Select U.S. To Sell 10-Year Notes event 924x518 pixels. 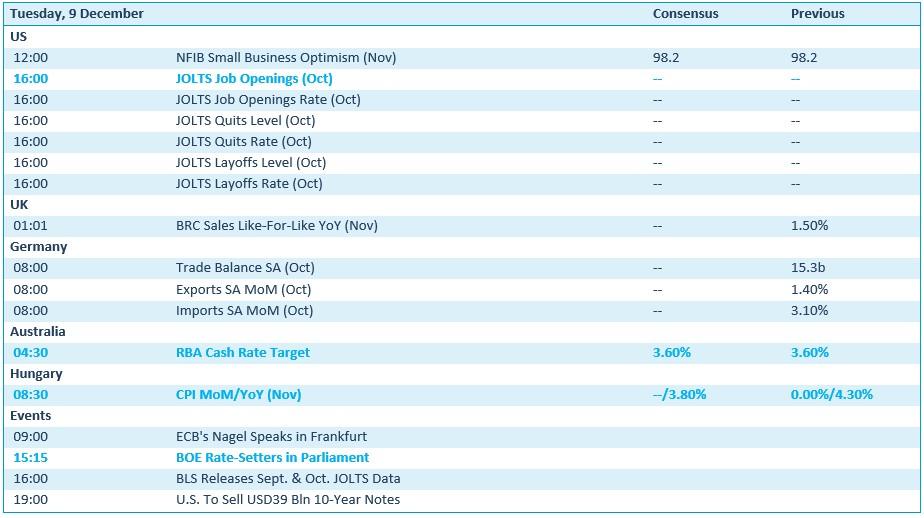coord(287,499)
